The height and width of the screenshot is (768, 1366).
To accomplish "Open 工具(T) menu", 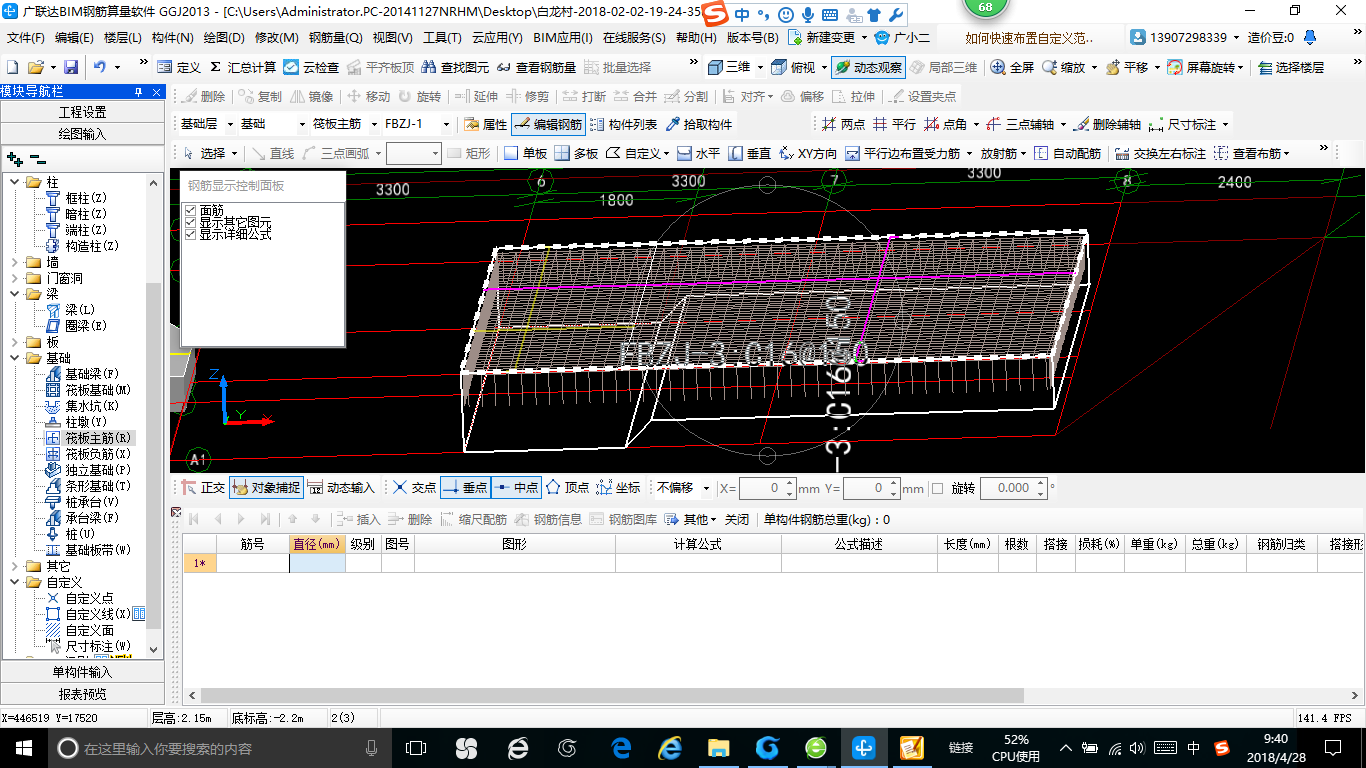I will [x=442, y=38].
